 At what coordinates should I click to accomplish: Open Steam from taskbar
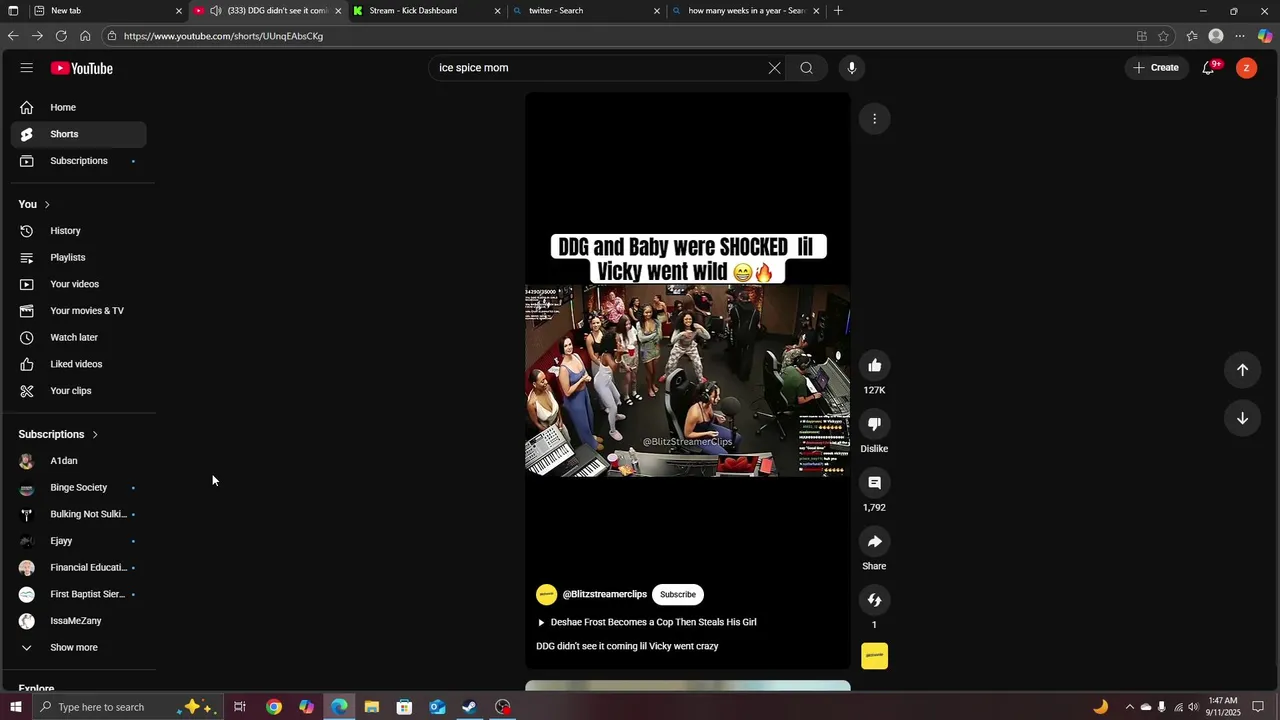(x=469, y=707)
